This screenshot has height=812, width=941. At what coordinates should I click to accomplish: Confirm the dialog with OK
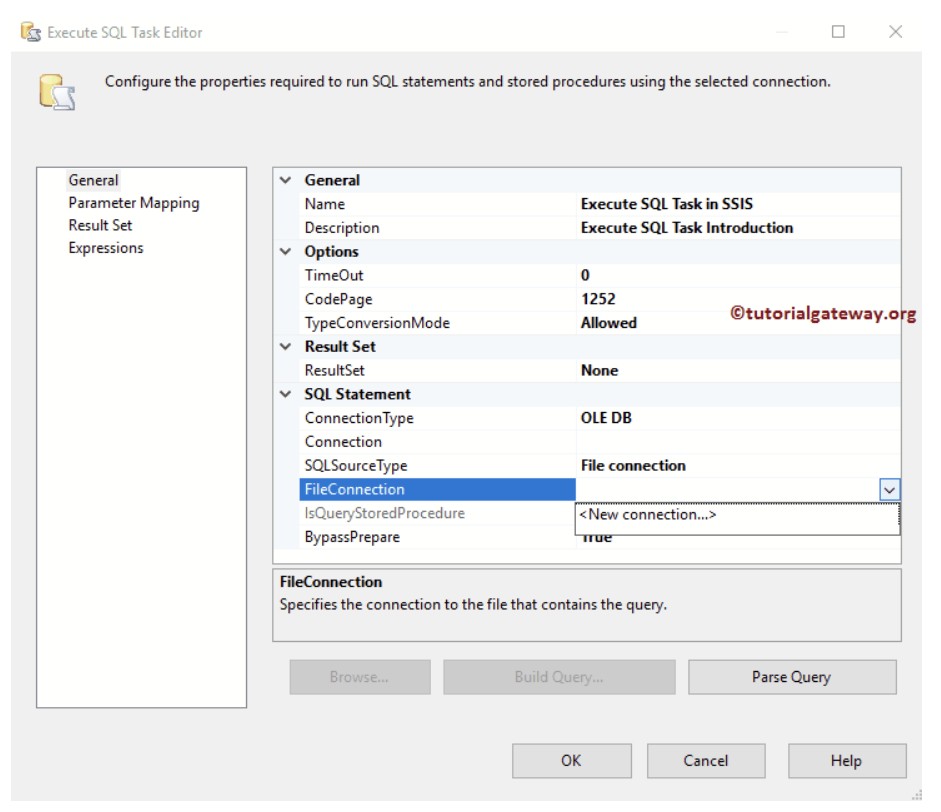click(x=571, y=760)
